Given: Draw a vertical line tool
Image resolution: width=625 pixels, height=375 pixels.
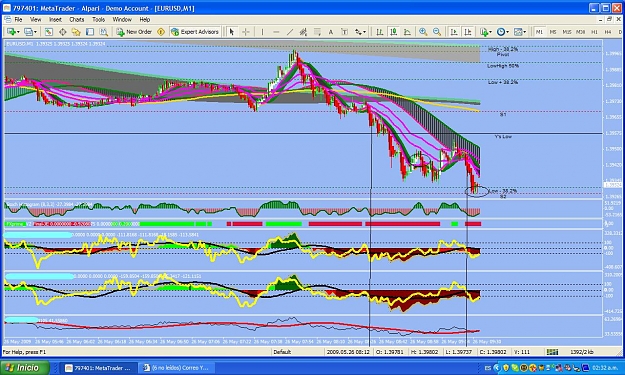Looking at the screenshot, I should click(x=262, y=32).
